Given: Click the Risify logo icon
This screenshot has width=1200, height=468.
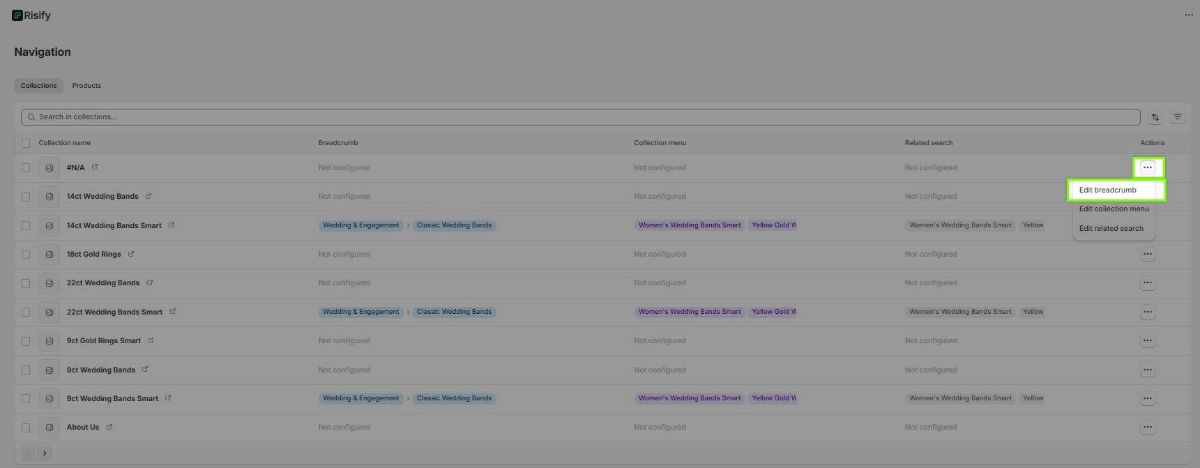Looking at the screenshot, I should click(x=17, y=15).
